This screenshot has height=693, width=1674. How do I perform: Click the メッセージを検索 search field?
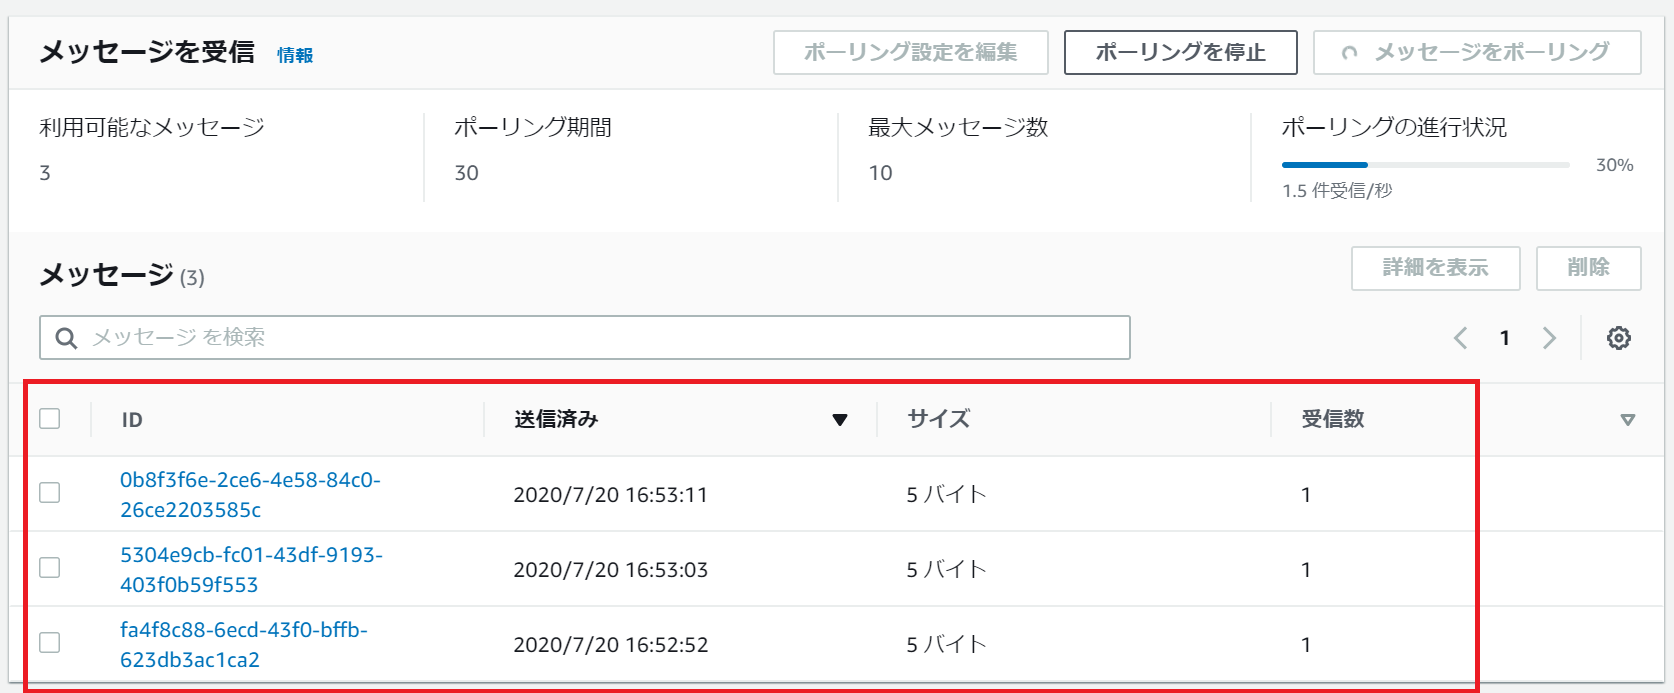tap(585, 337)
